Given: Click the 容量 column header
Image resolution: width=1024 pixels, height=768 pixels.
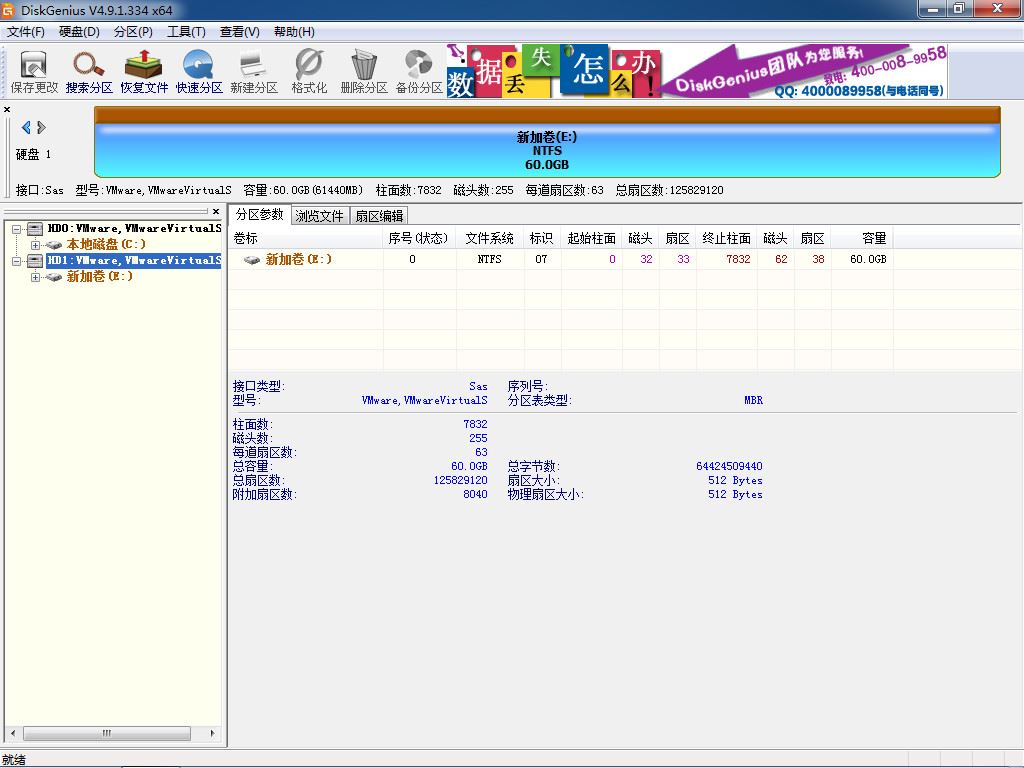Looking at the screenshot, I should click(862, 238).
